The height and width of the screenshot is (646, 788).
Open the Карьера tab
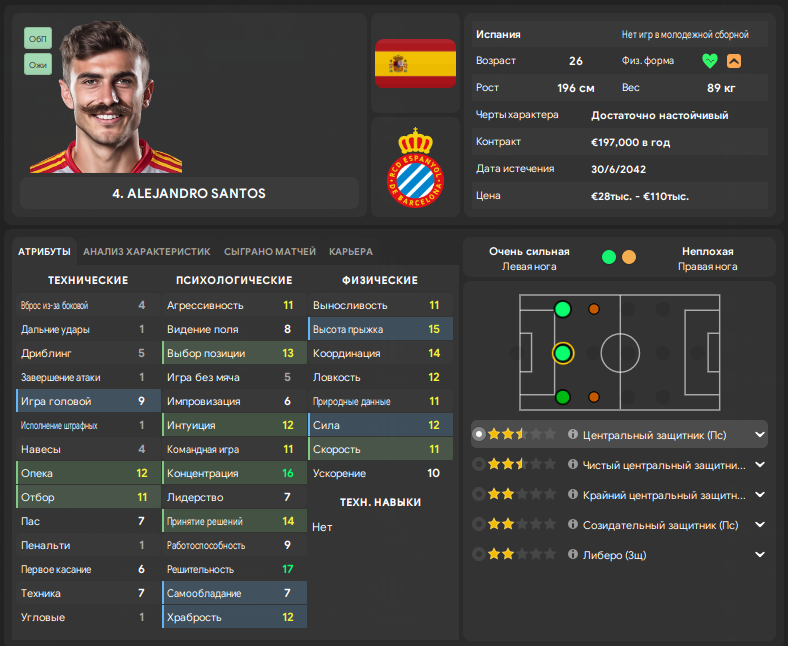point(351,251)
